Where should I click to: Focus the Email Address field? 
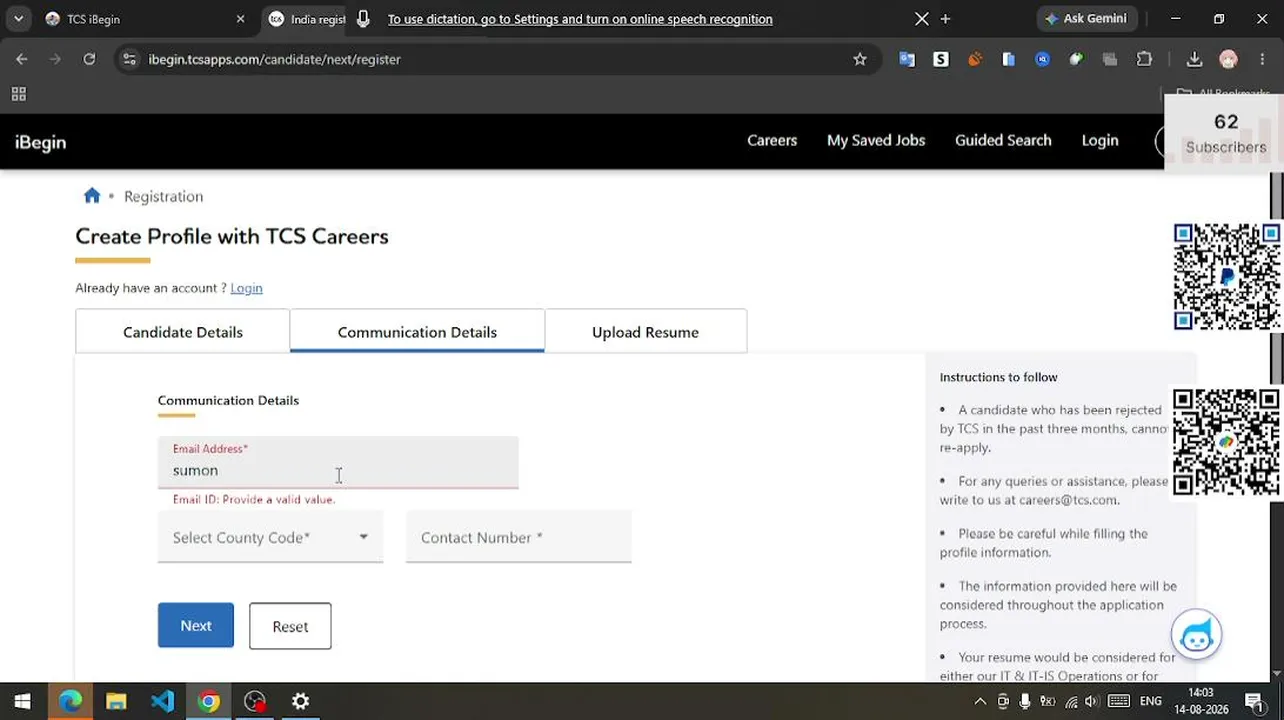(338, 462)
